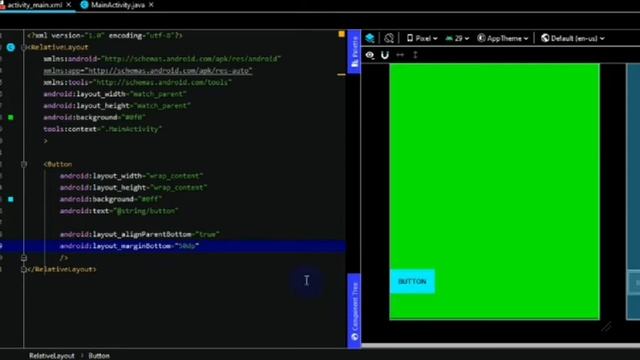This screenshot has width=640, height=360.
Task: Click the Button closing fold marker
Action: [x=24, y=258]
